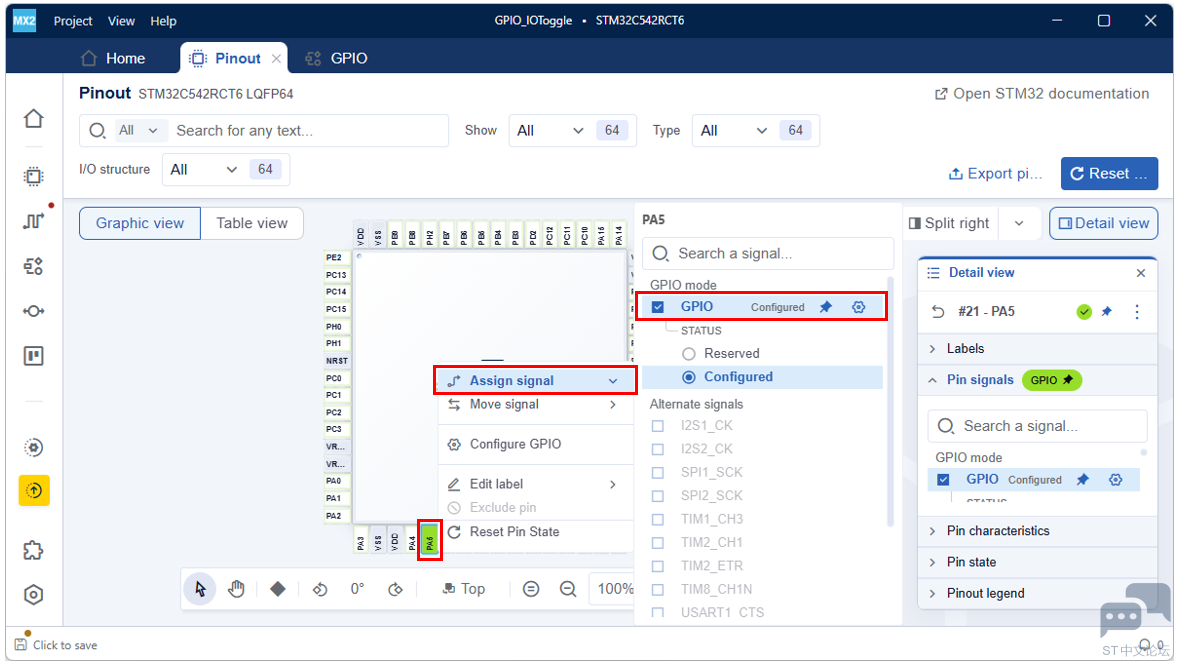Open the home icon in the left sidebar
The image size is (1179, 666).
tap(34, 119)
